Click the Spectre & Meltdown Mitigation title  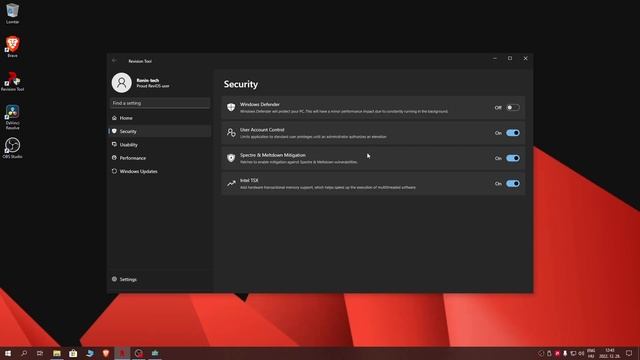click(273, 155)
